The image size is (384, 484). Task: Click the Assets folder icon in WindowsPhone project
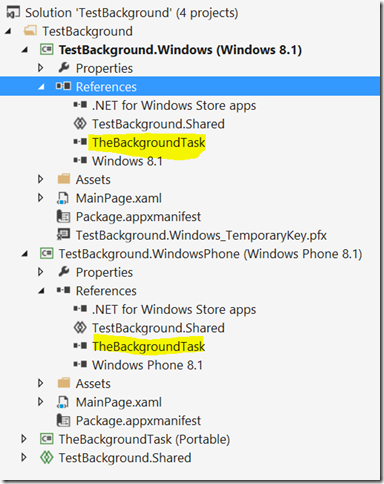[x=63, y=383]
